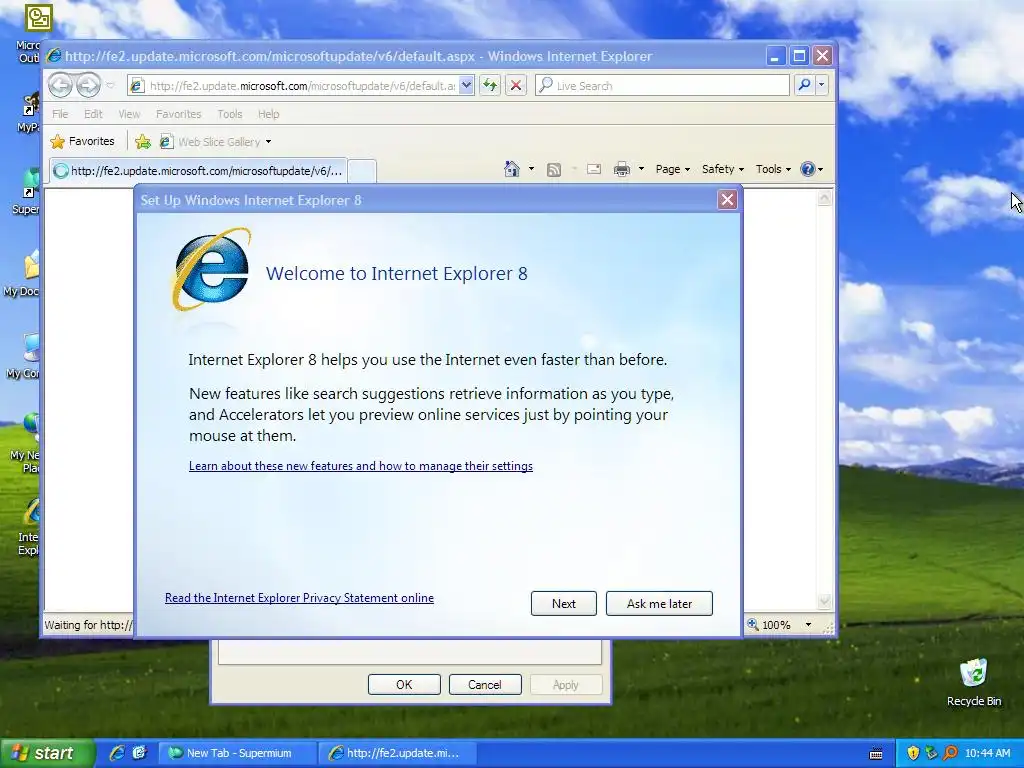1024x768 pixels.
Task: Close the Set Up Internet Explorer 8 dialog
Action: (x=727, y=200)
